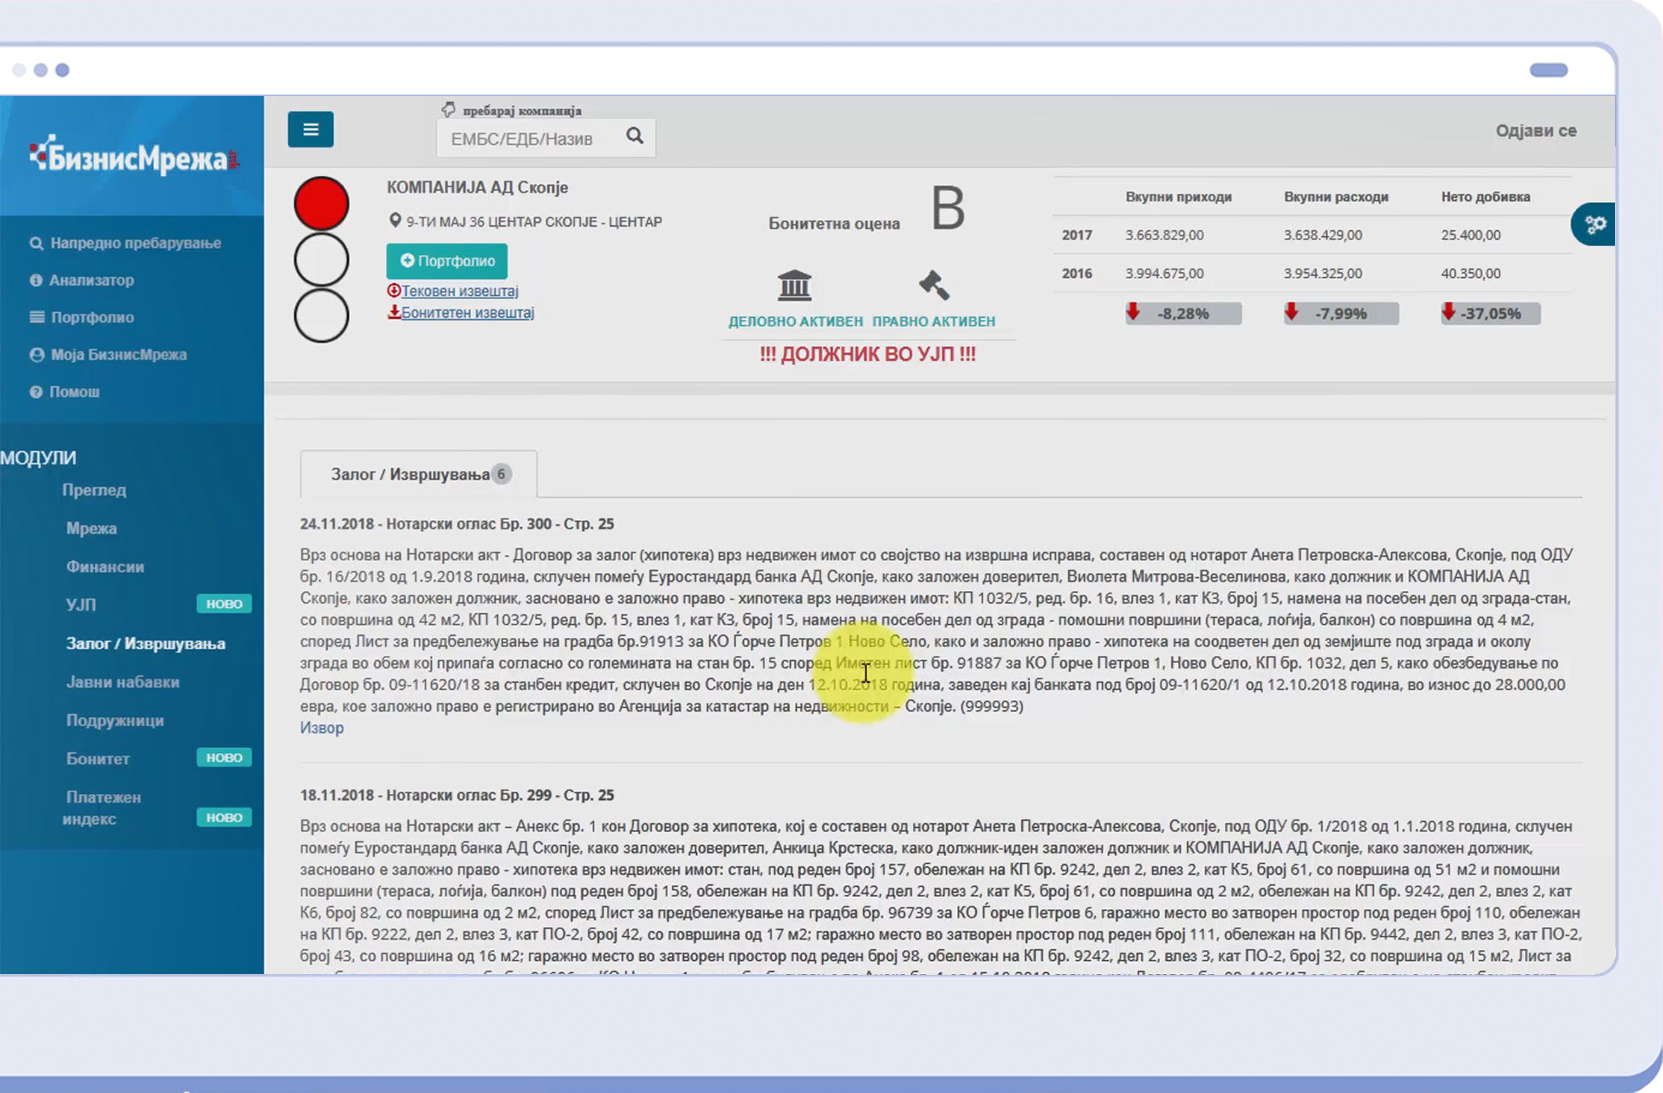Click the company name КОМПАНИЈА АД Скопје
The height and width of the screenshot is (1093, 1663).
click(x=477, y=188)
